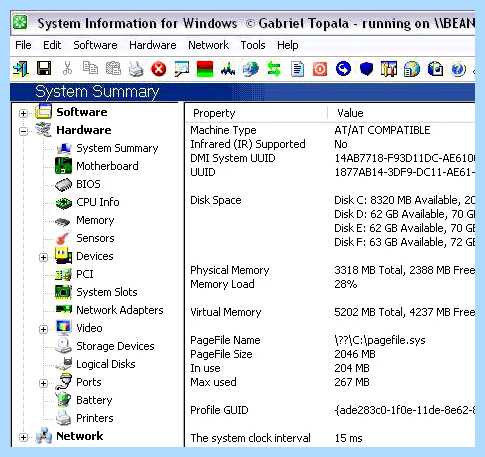The image size is (485, 457).
Task: Open the Edit menu
Action: [x=52, y=45]
